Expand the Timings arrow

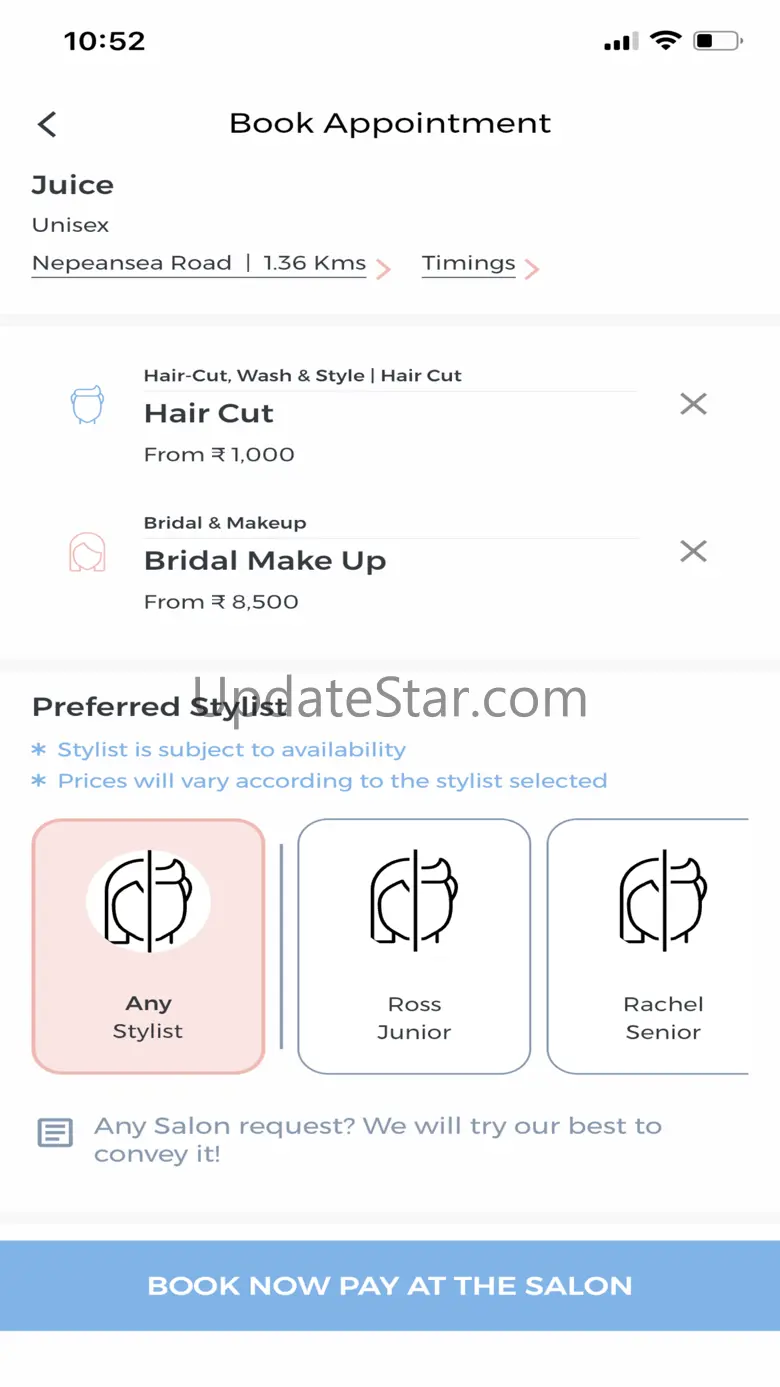tap(532, 268)
